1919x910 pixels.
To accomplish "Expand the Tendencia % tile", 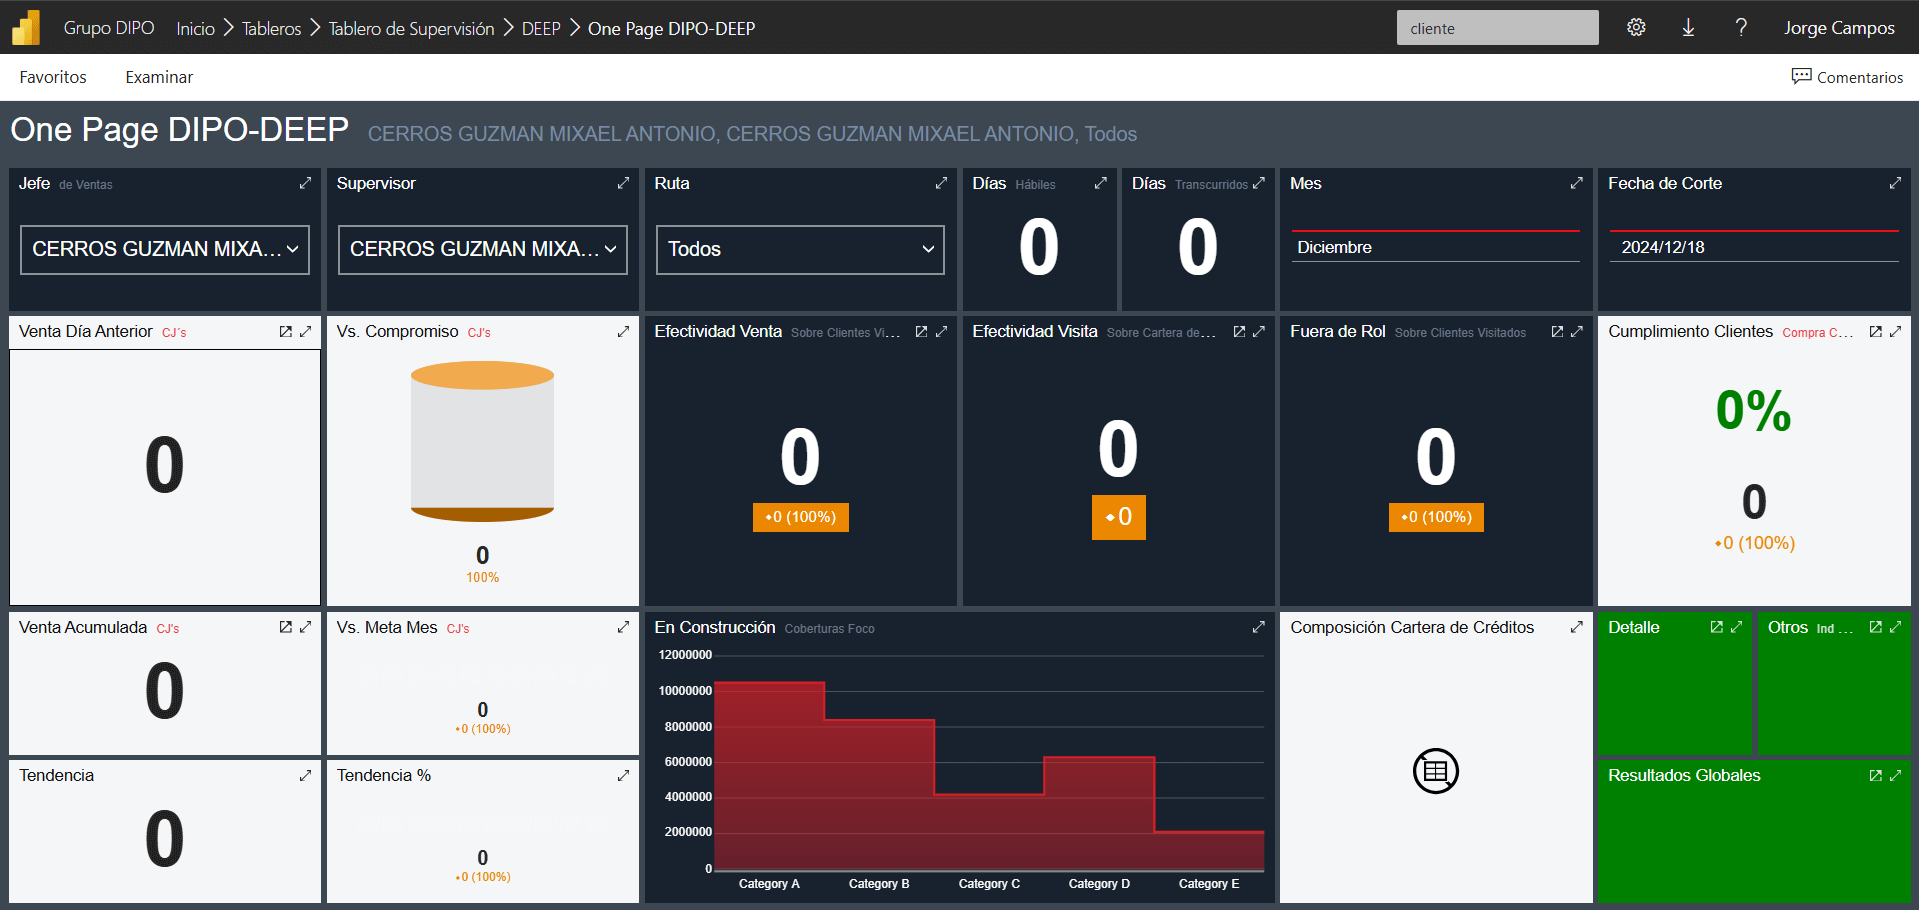I will [623, 775].
